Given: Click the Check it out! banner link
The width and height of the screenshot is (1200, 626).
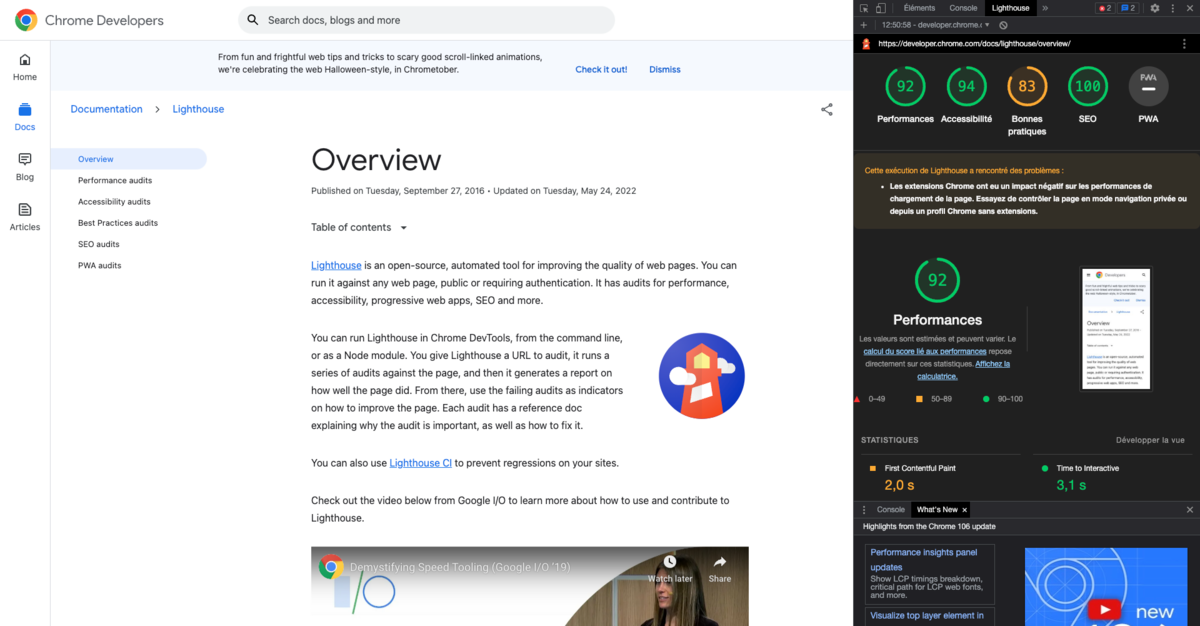Looking at the screenshot, I should click(x=601, y=69).
